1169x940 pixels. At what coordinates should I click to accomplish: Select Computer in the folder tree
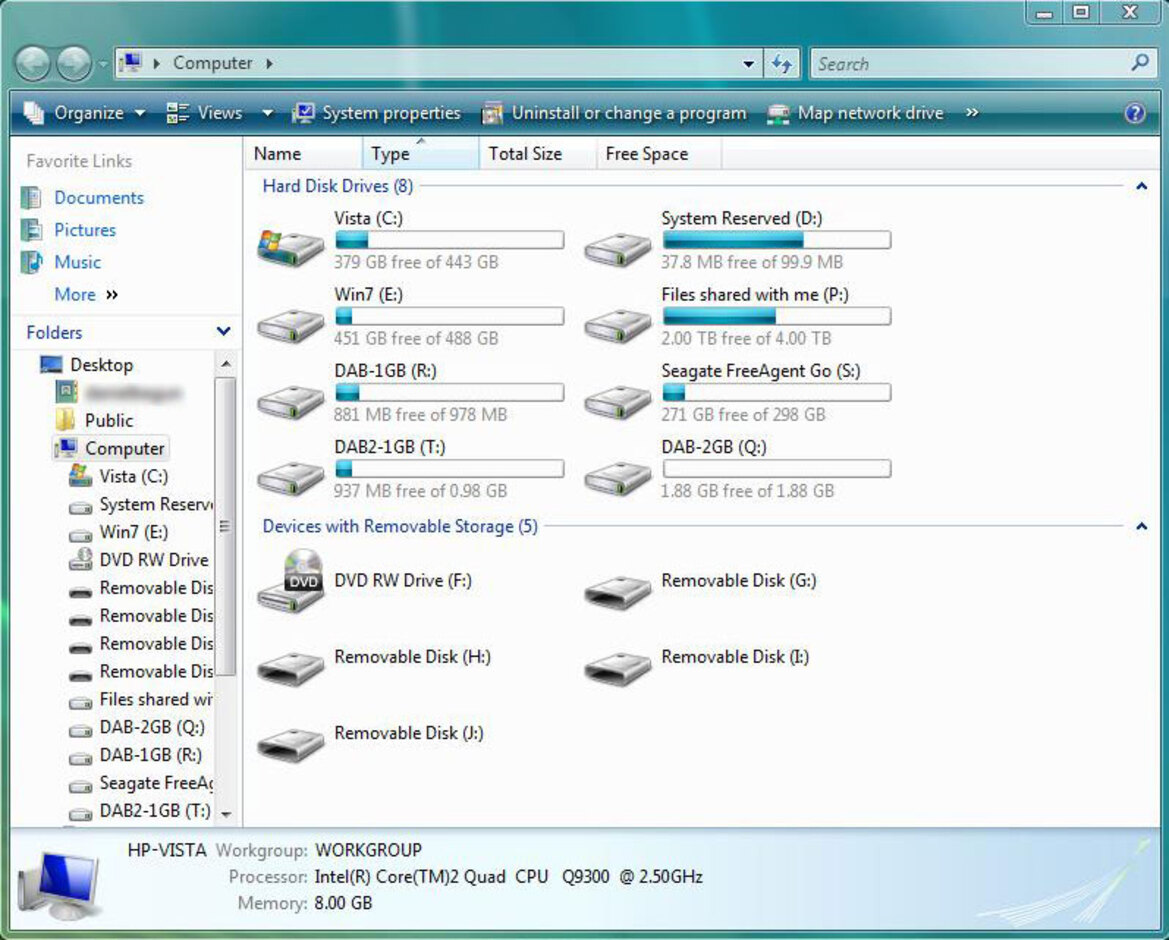point(110,448)
